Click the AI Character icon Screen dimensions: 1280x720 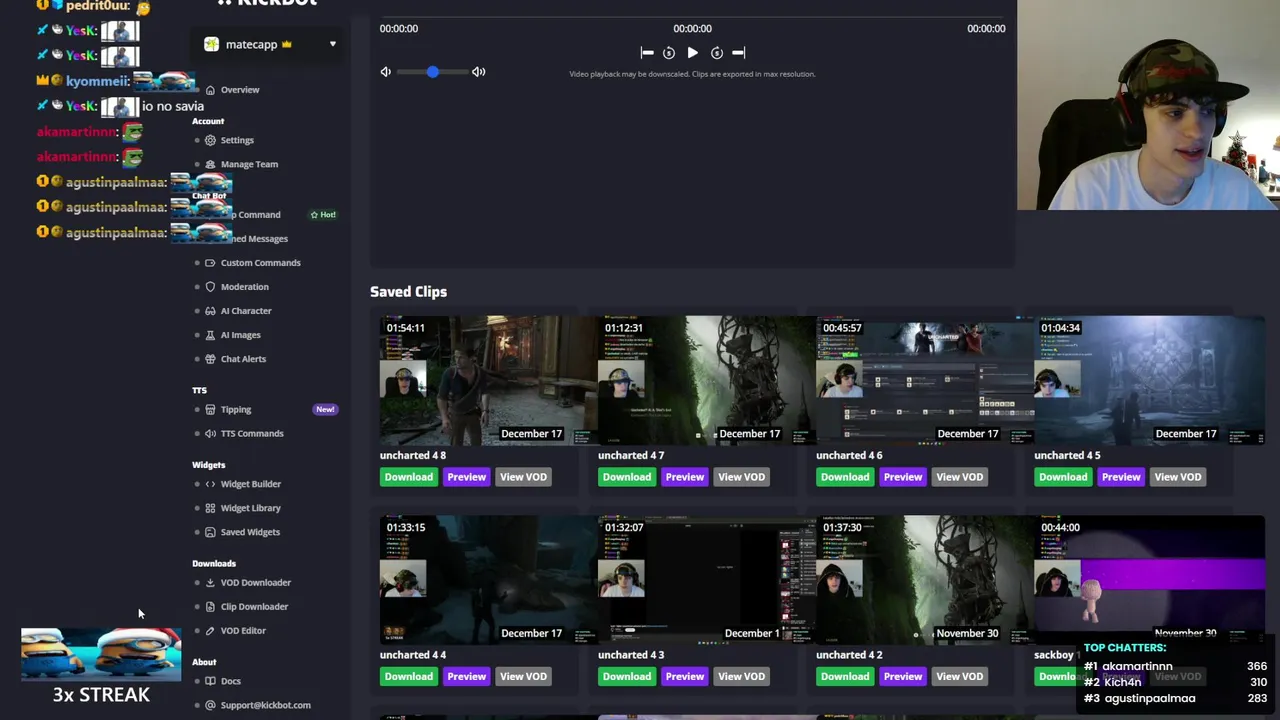(x=210, y=311)
